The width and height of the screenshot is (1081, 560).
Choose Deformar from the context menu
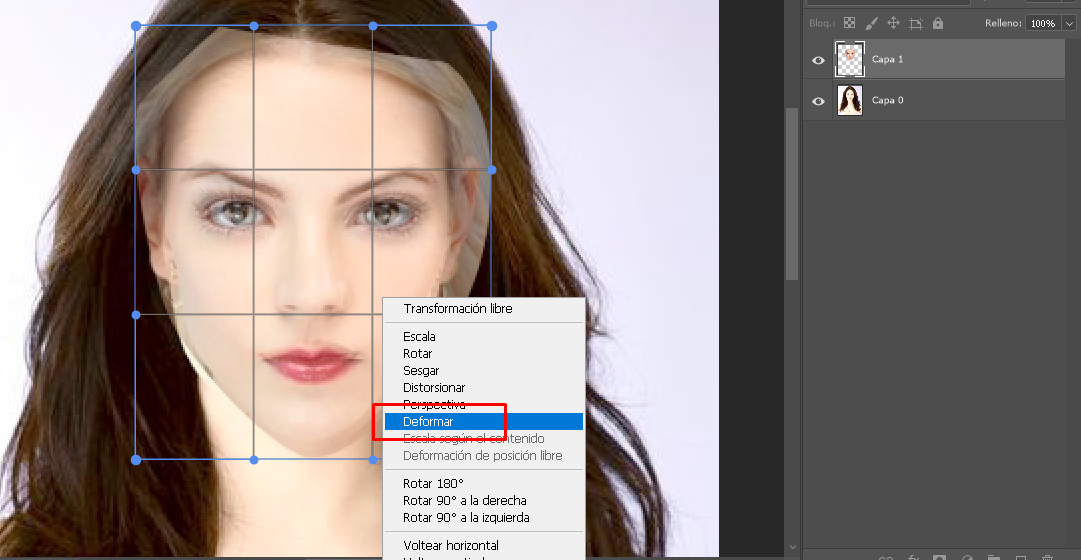(x=428, y=422)
